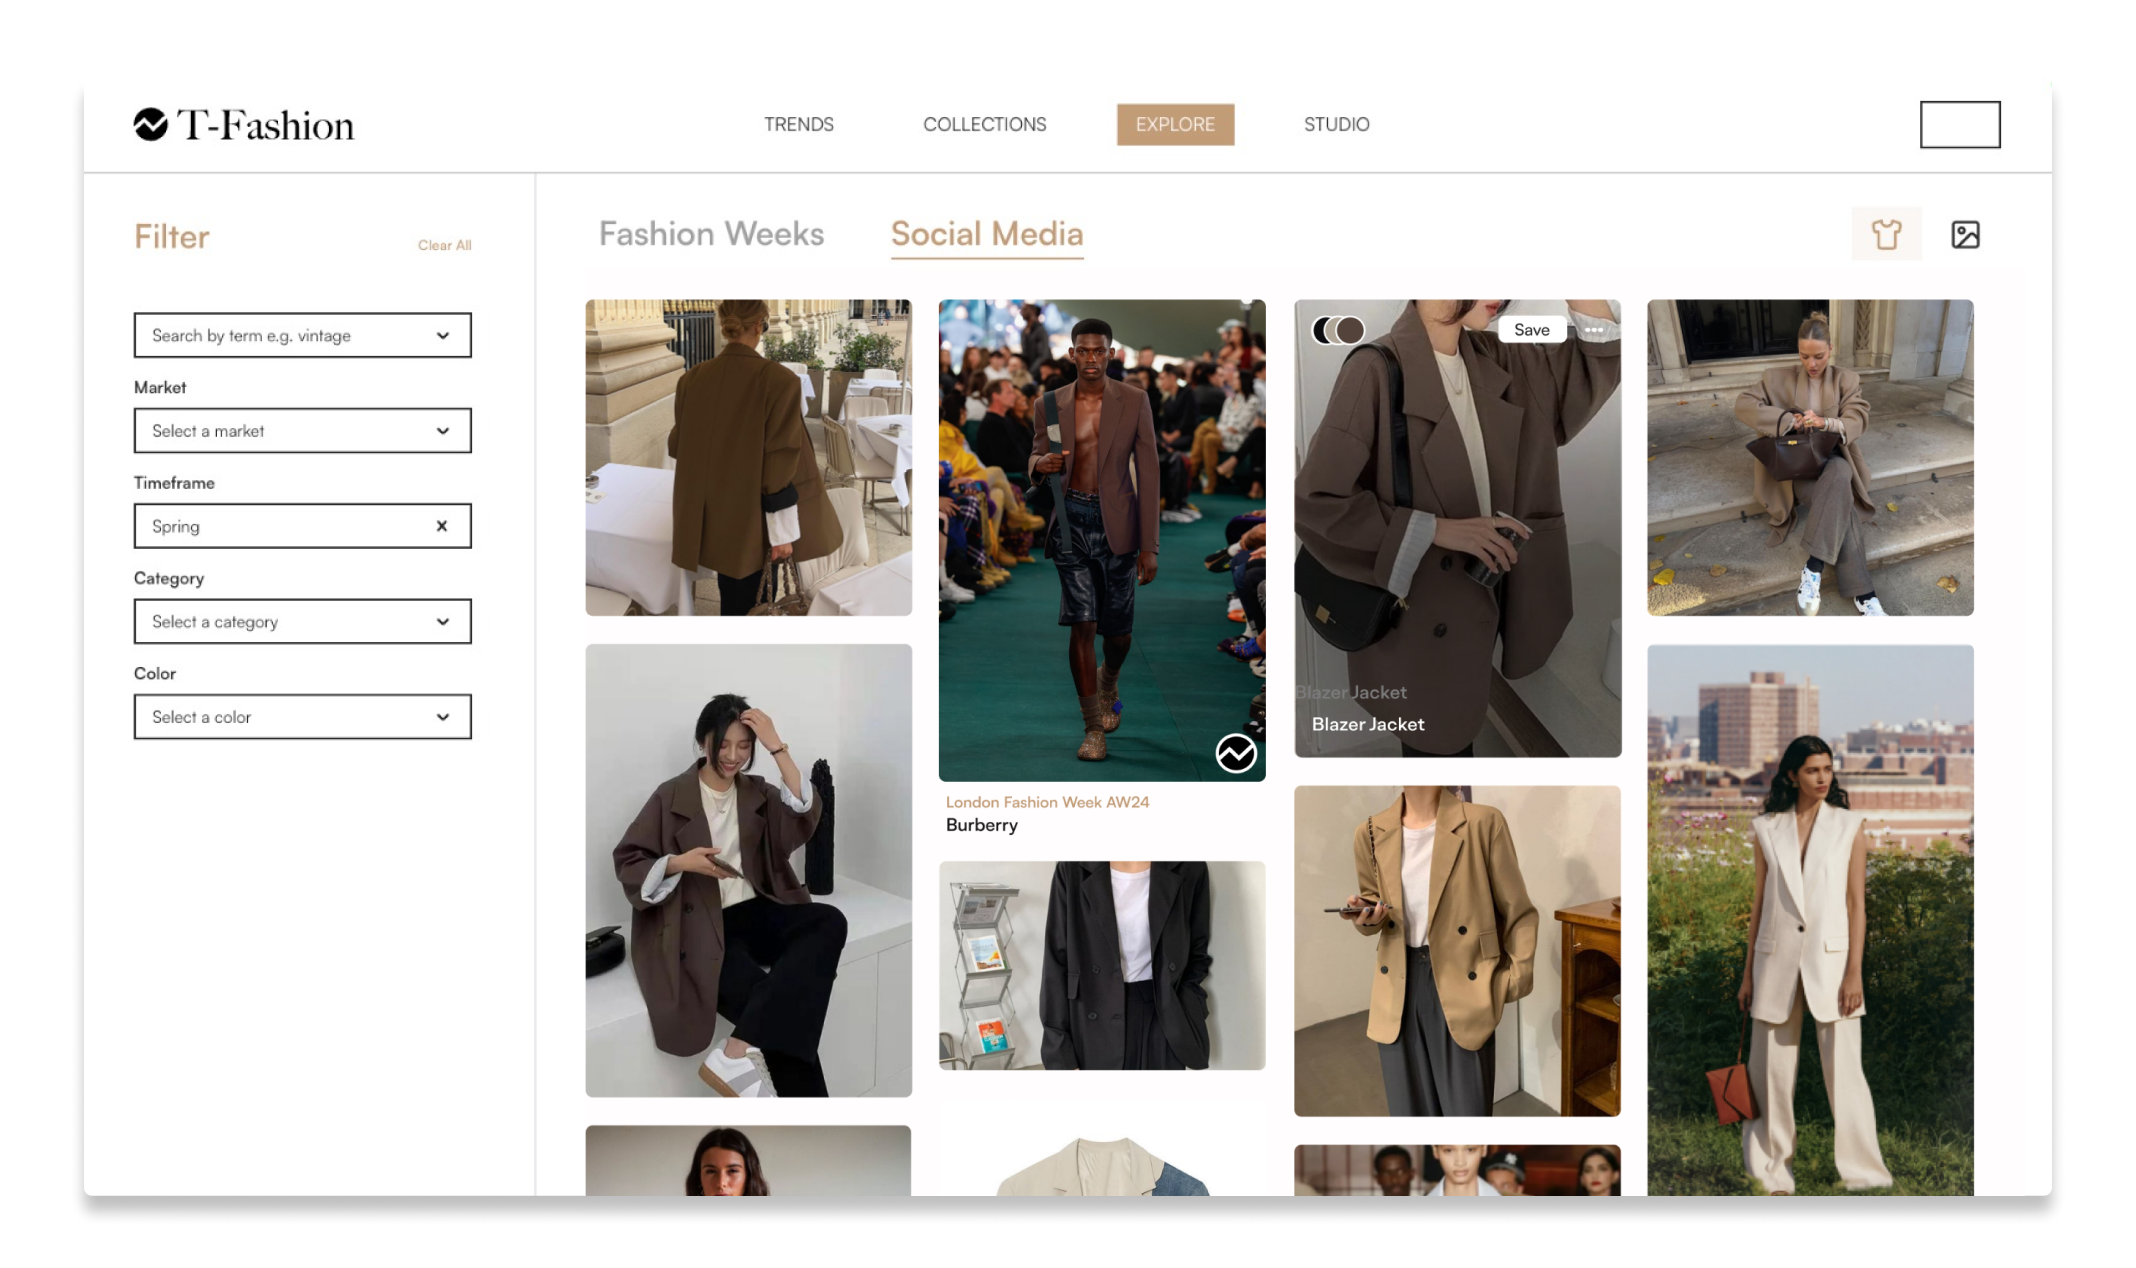Screen dimensions: 2136x1268
Task: Remove the Spring timeframe filter
Action: [440, 525]
